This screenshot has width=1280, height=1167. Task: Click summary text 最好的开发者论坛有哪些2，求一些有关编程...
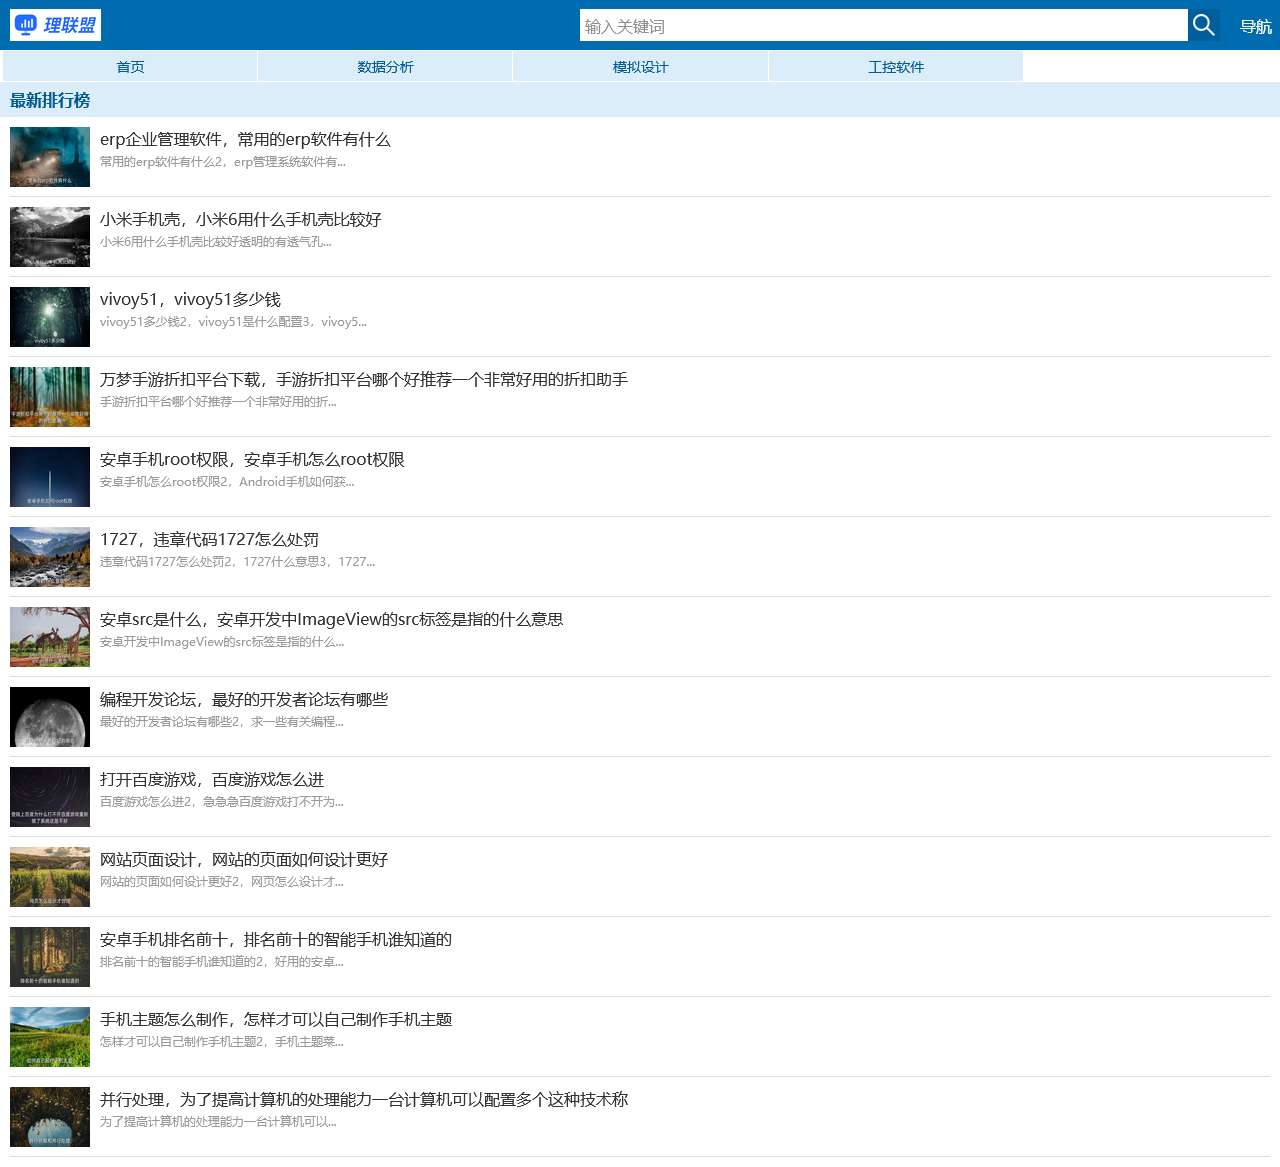click(222, 722)
